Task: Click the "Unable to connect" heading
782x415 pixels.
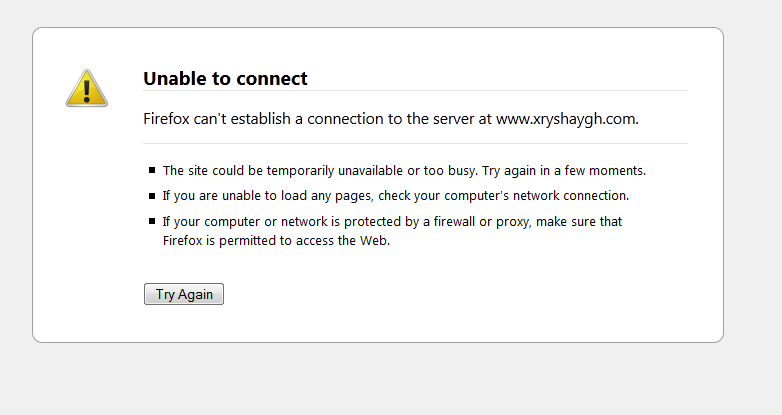Action: point(225,78)
